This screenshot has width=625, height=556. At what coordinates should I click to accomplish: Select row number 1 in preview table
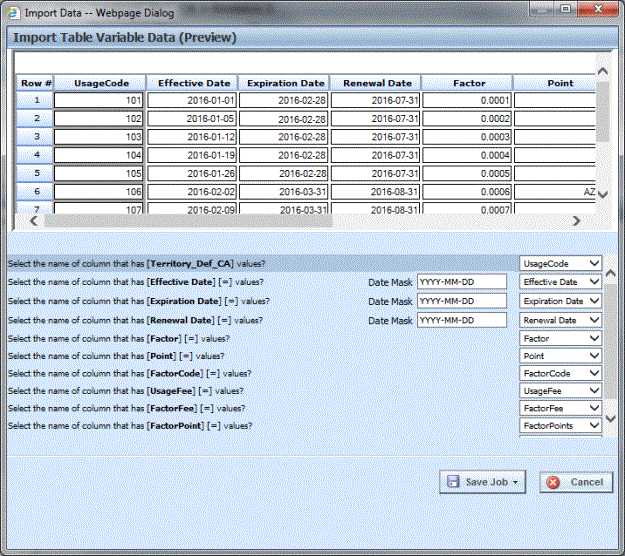[x=36, y=100]
